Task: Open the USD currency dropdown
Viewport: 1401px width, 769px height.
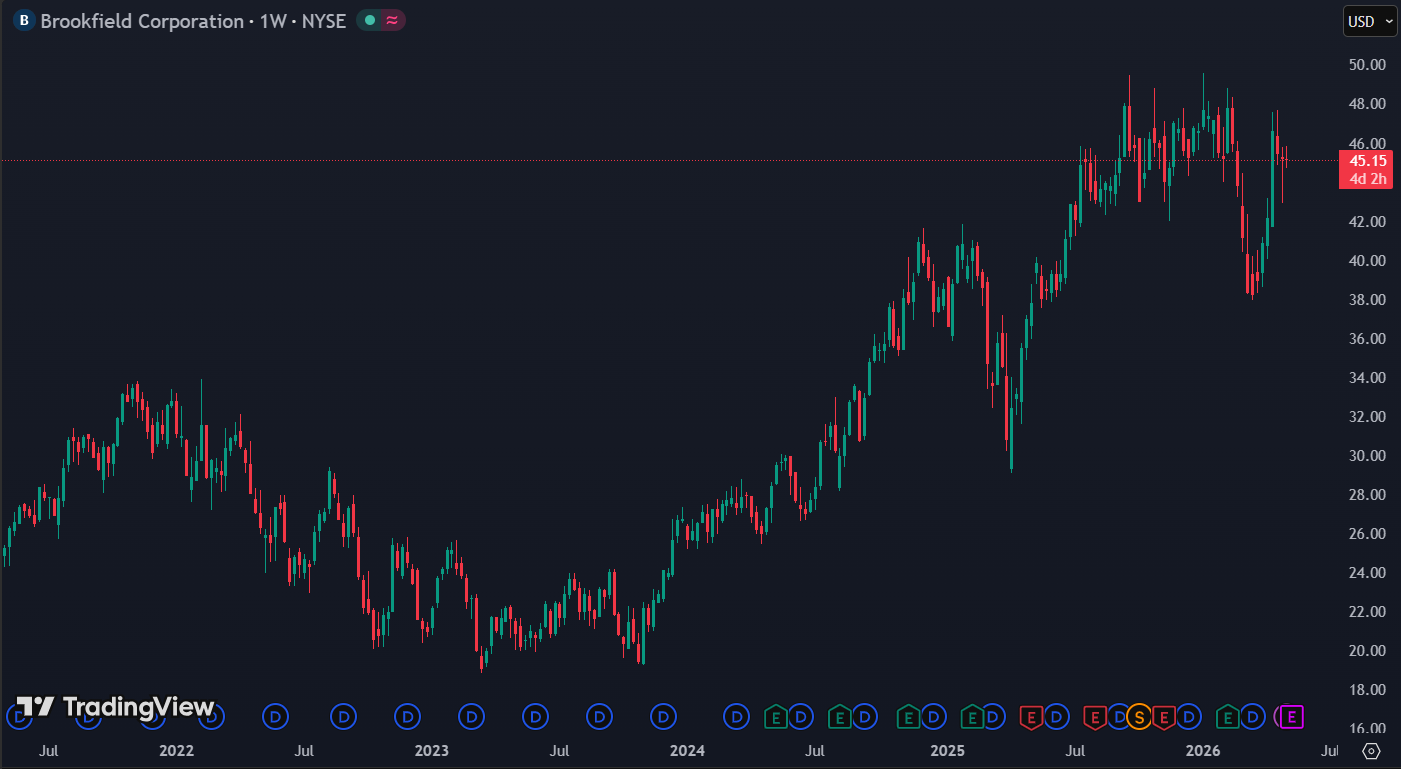Action: 1369,21
